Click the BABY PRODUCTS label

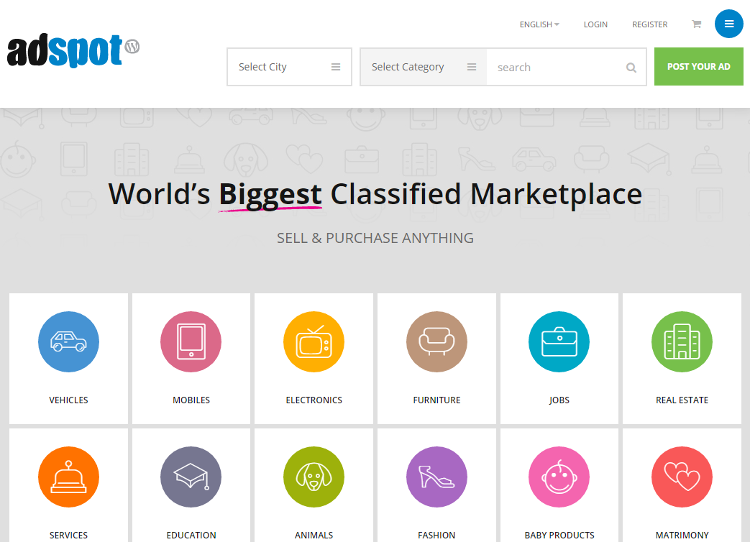pyautogui.click(x=559, y=535)
